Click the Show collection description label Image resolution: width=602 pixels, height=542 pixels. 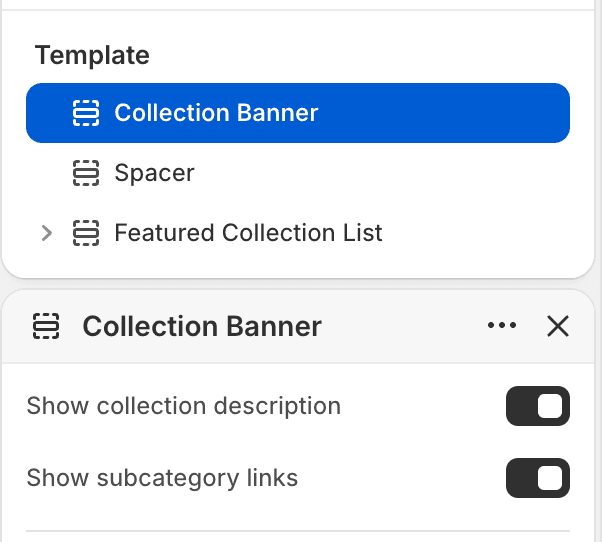184,406
